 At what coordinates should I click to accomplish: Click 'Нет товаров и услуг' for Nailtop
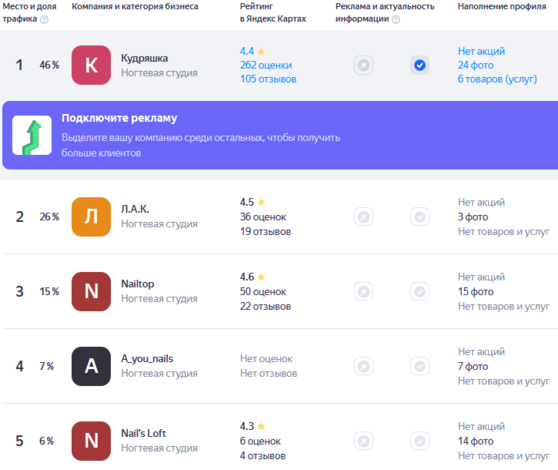click(x=504, y=306)
